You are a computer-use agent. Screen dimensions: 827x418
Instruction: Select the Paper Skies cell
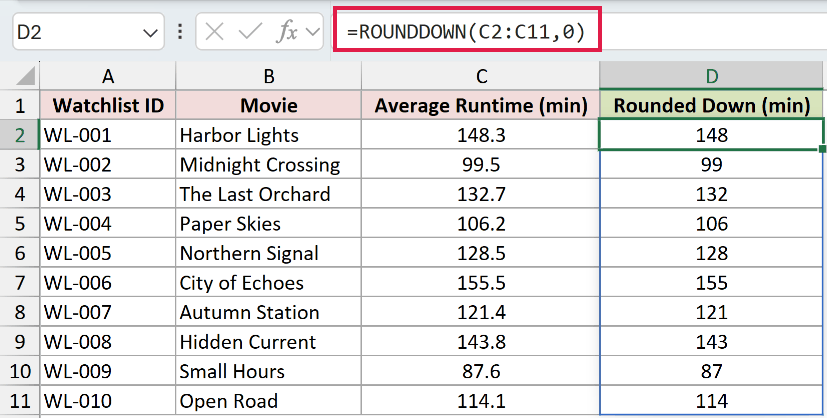[x=268, y=223]
